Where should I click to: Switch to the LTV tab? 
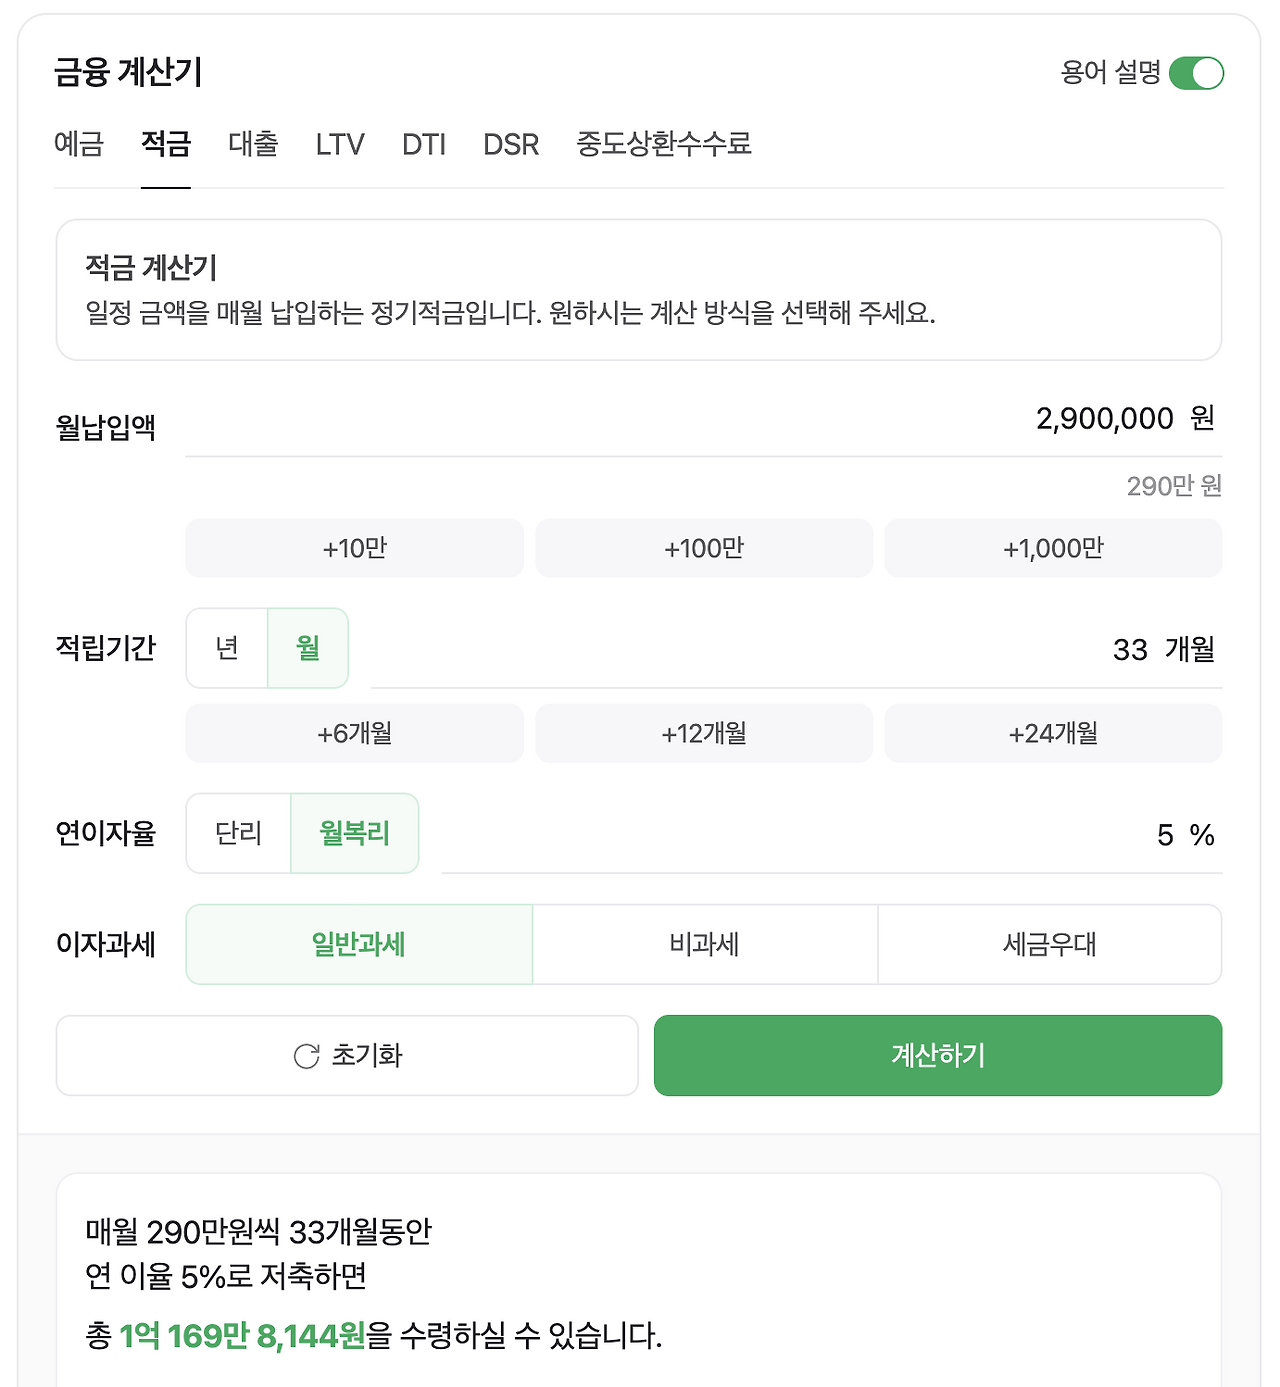pyautogui.click(x=340, y=145)
